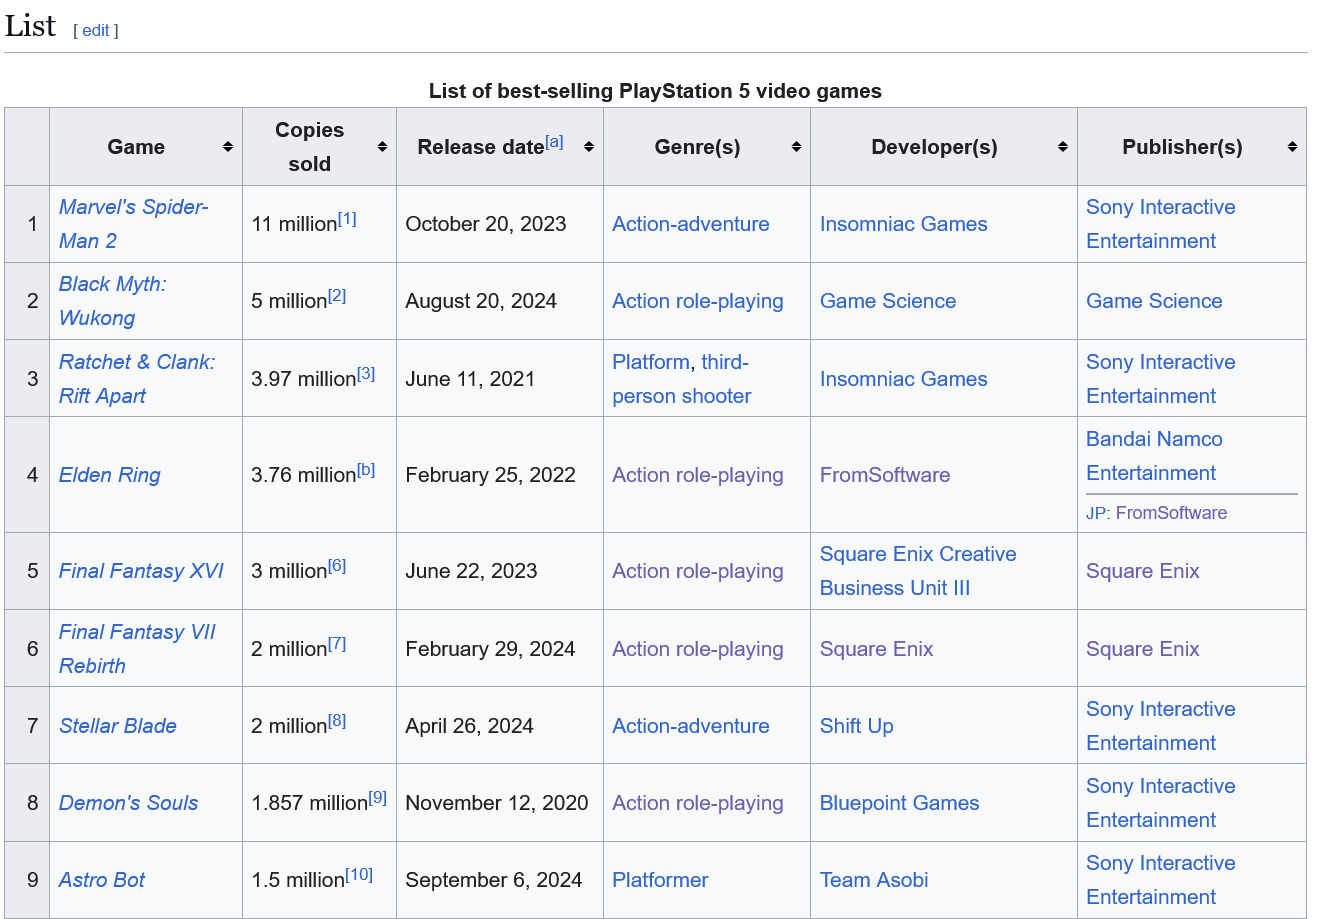Follow note [b] next to 3.76 million

coord(366,469)
